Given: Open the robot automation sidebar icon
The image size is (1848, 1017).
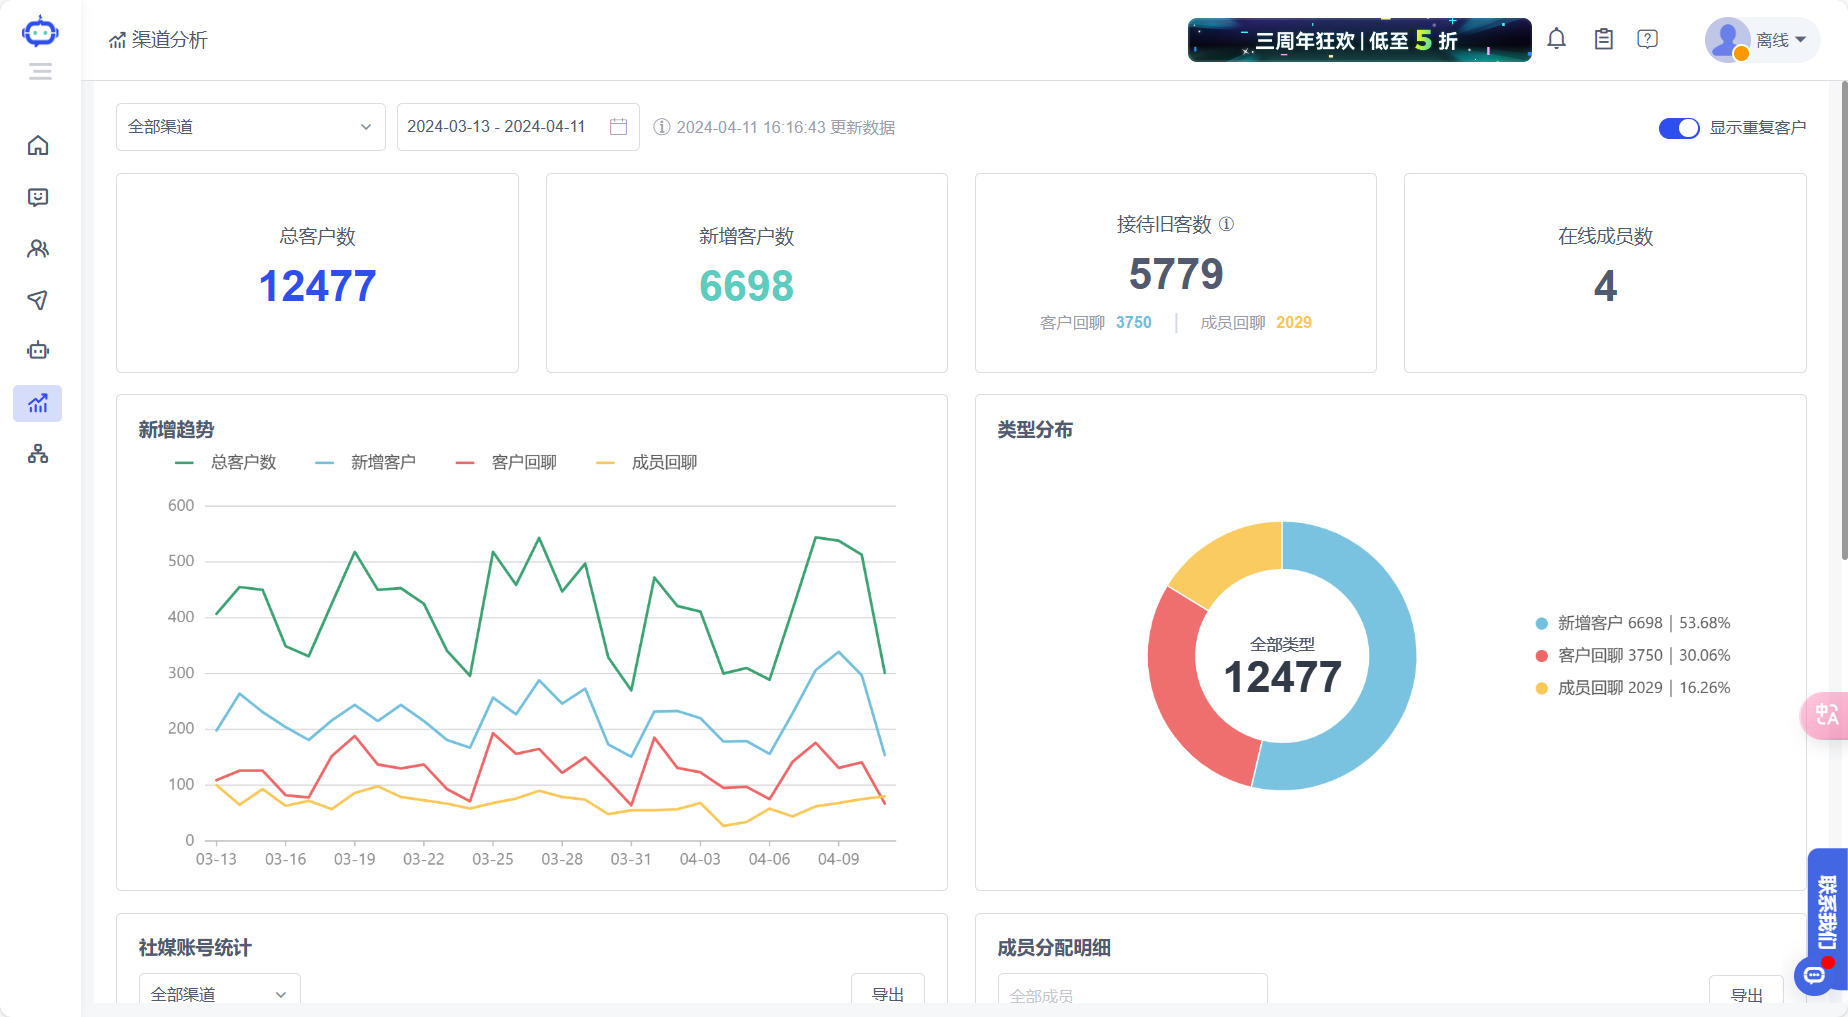Looking at the screenshot, I should [x=38, y=351].
